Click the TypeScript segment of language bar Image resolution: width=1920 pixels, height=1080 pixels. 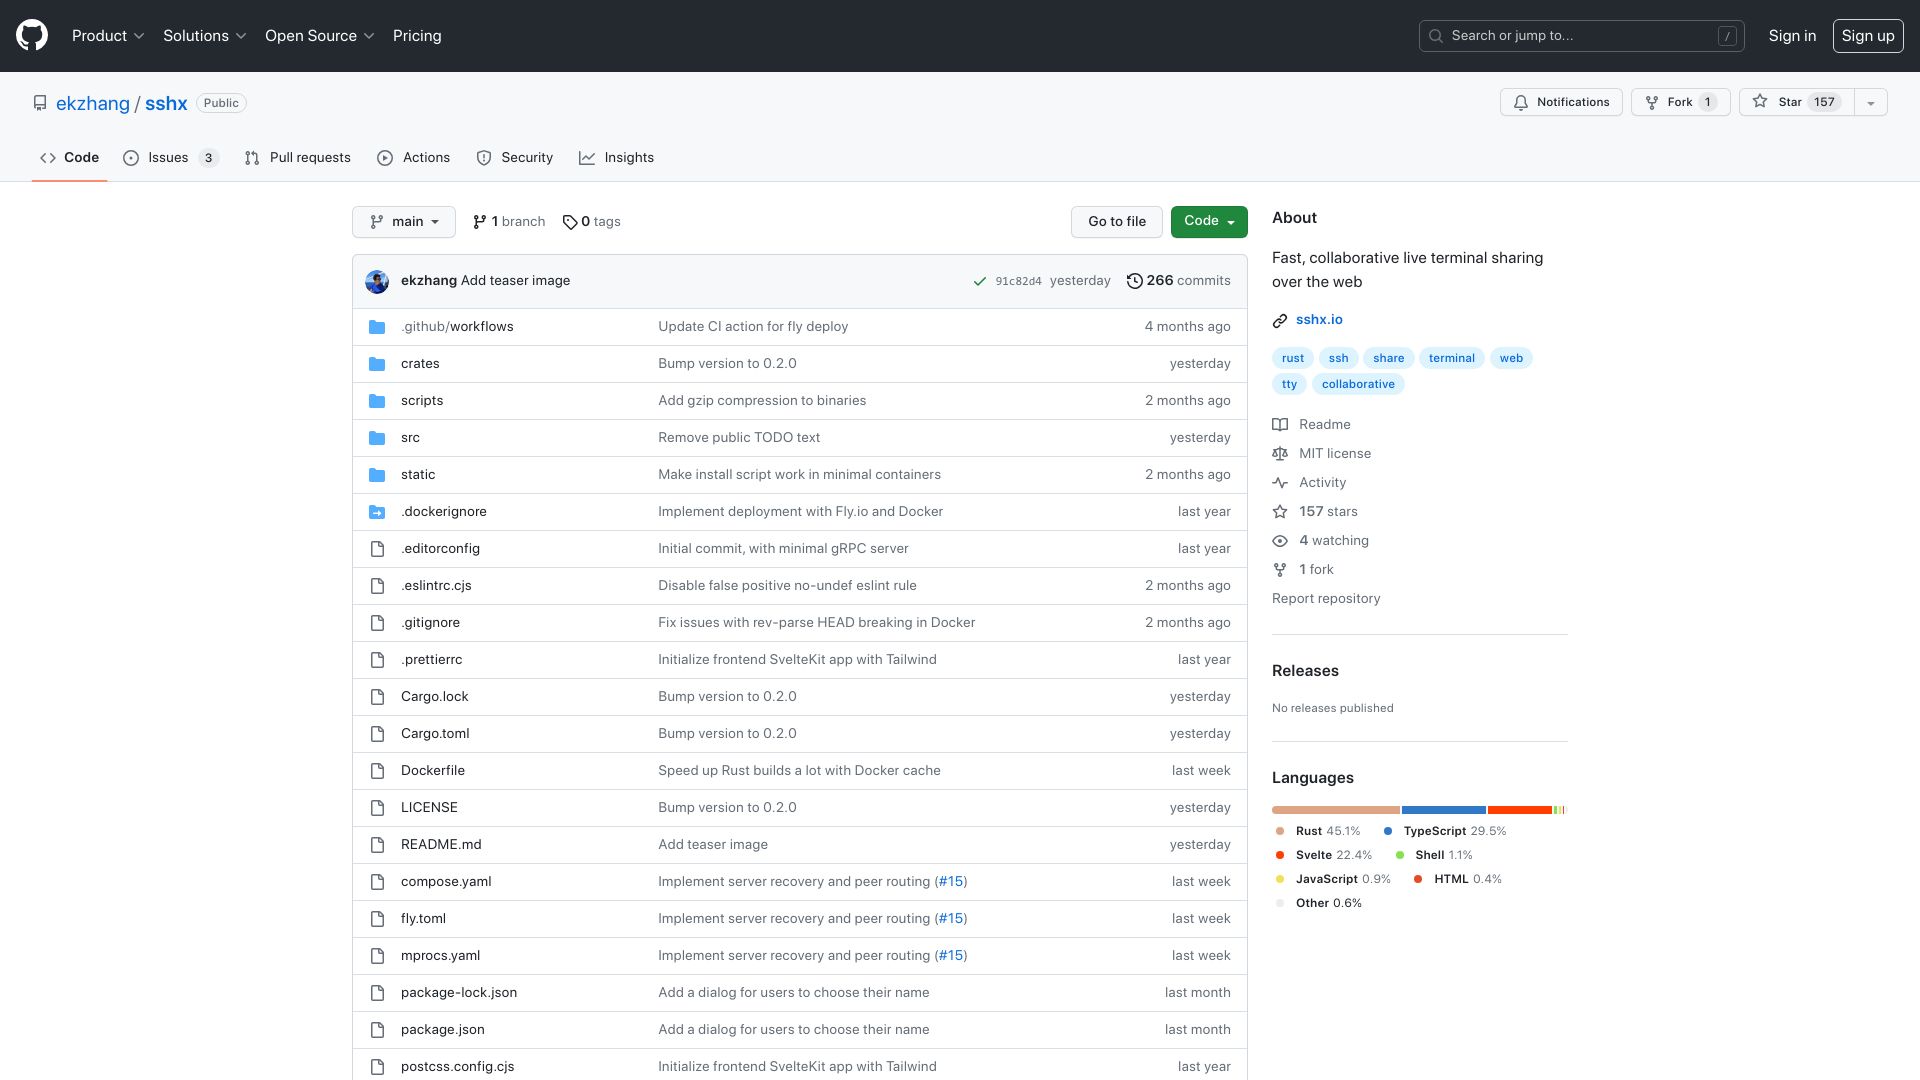tap(1444, 810)
